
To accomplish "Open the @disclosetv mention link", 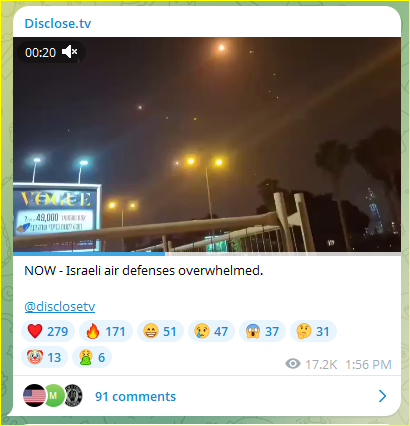I will pyautogui.click(x=60, y=306).
